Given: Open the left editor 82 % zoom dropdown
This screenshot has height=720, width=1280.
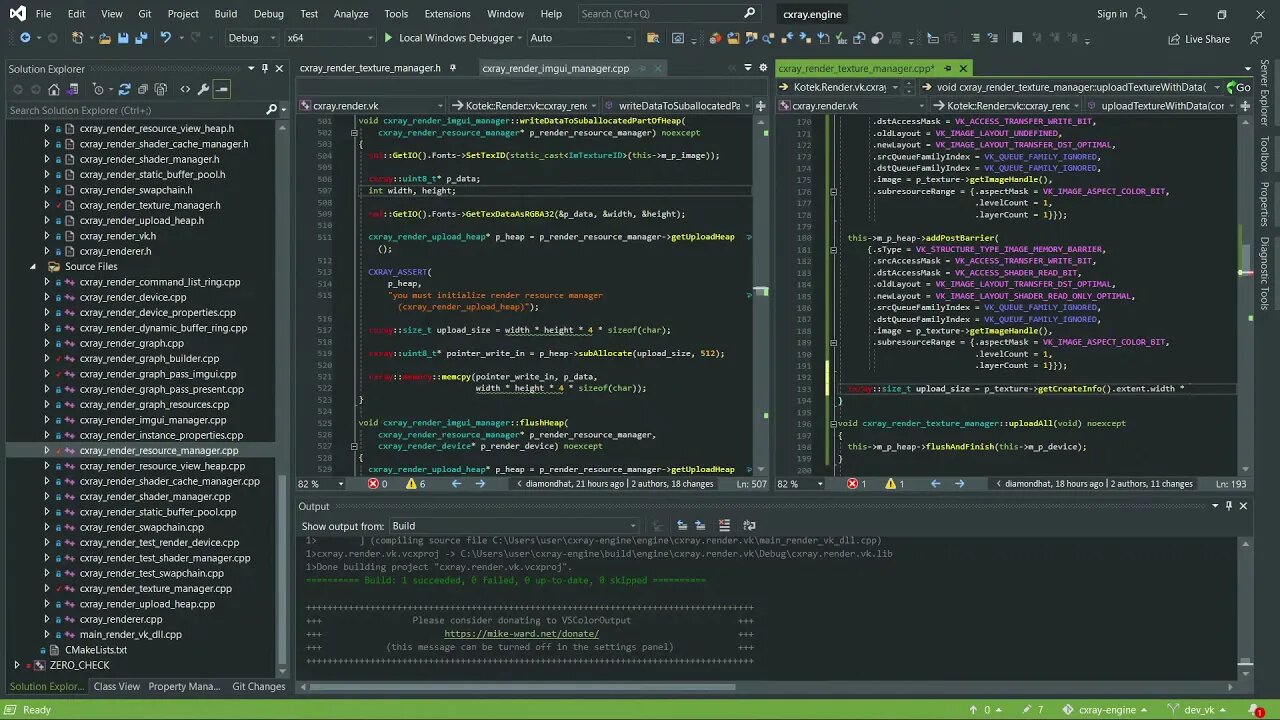Looking at the screenshot, I should coord(322,484).
